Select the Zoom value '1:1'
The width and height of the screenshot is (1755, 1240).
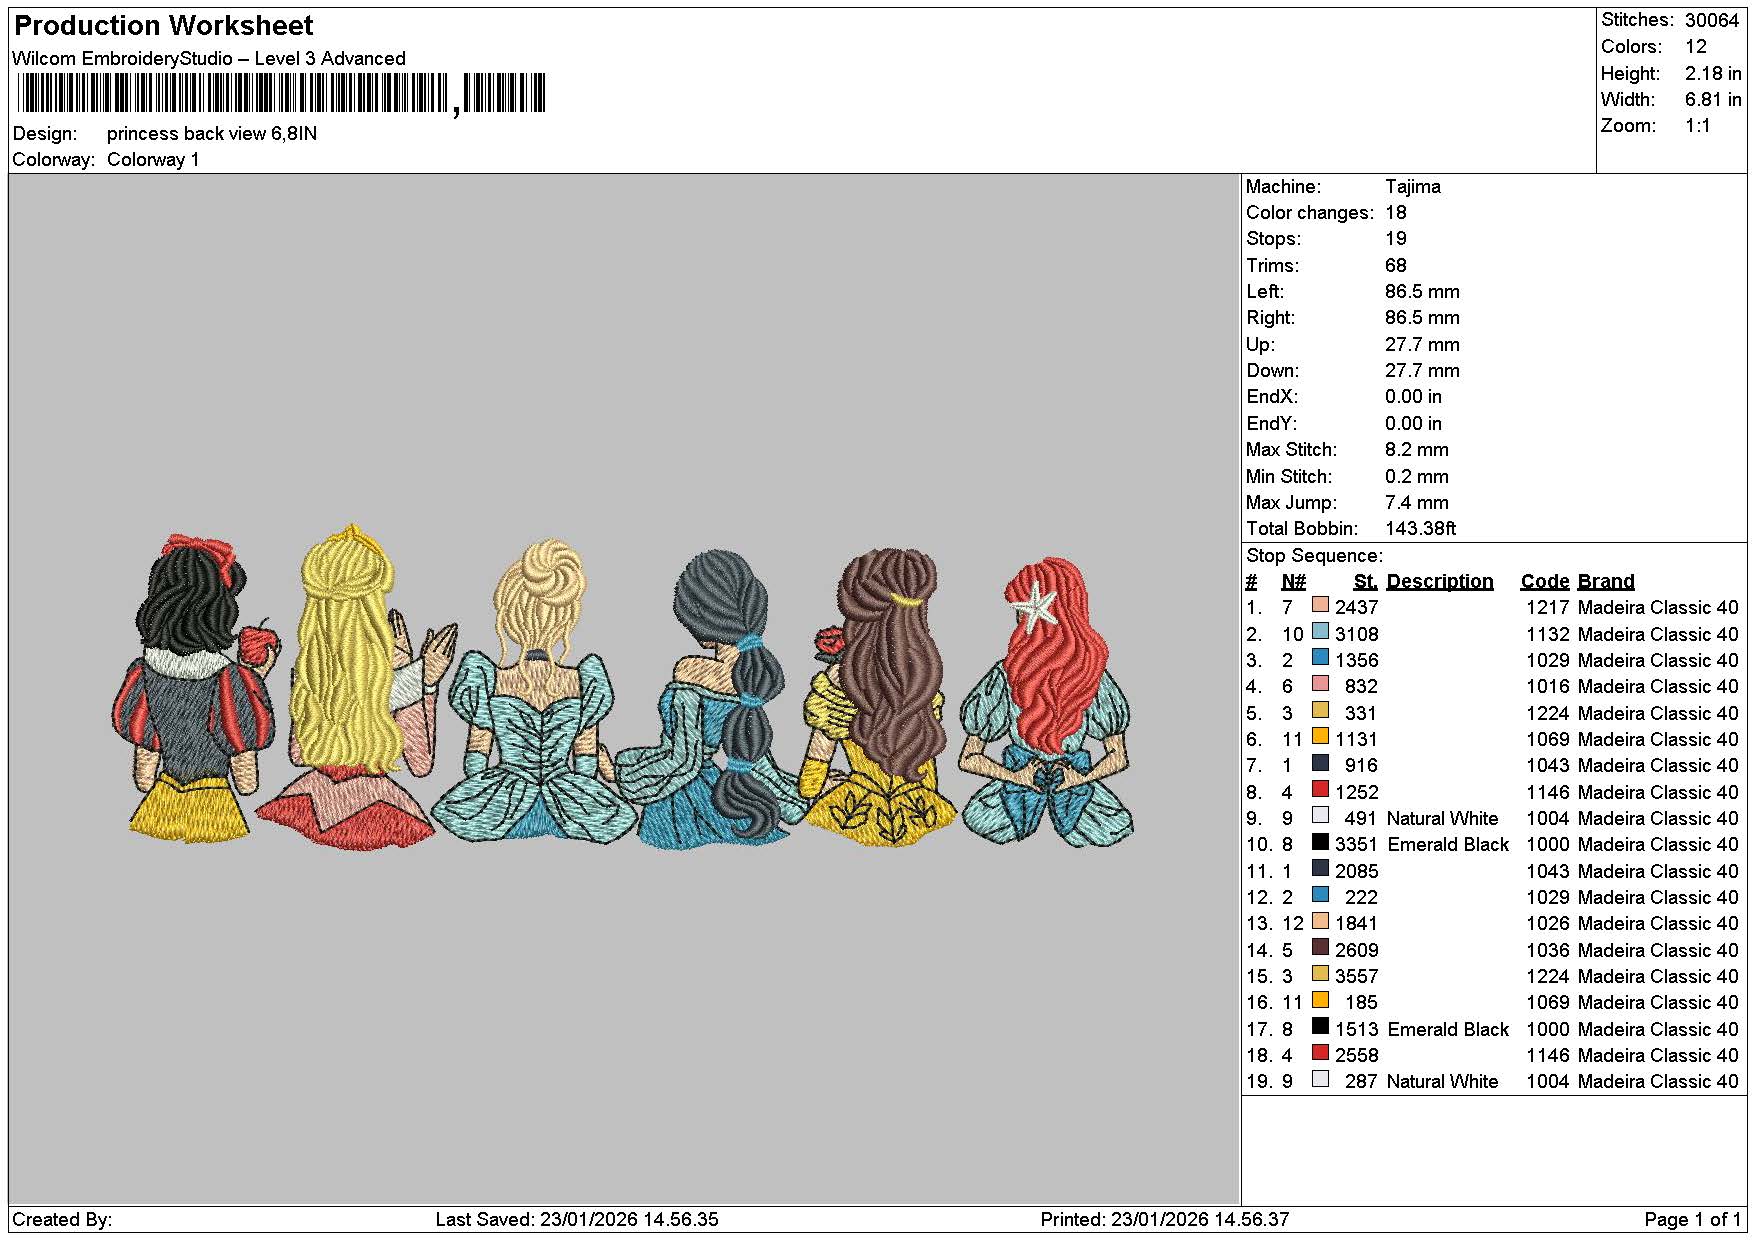pos(1698,125)
